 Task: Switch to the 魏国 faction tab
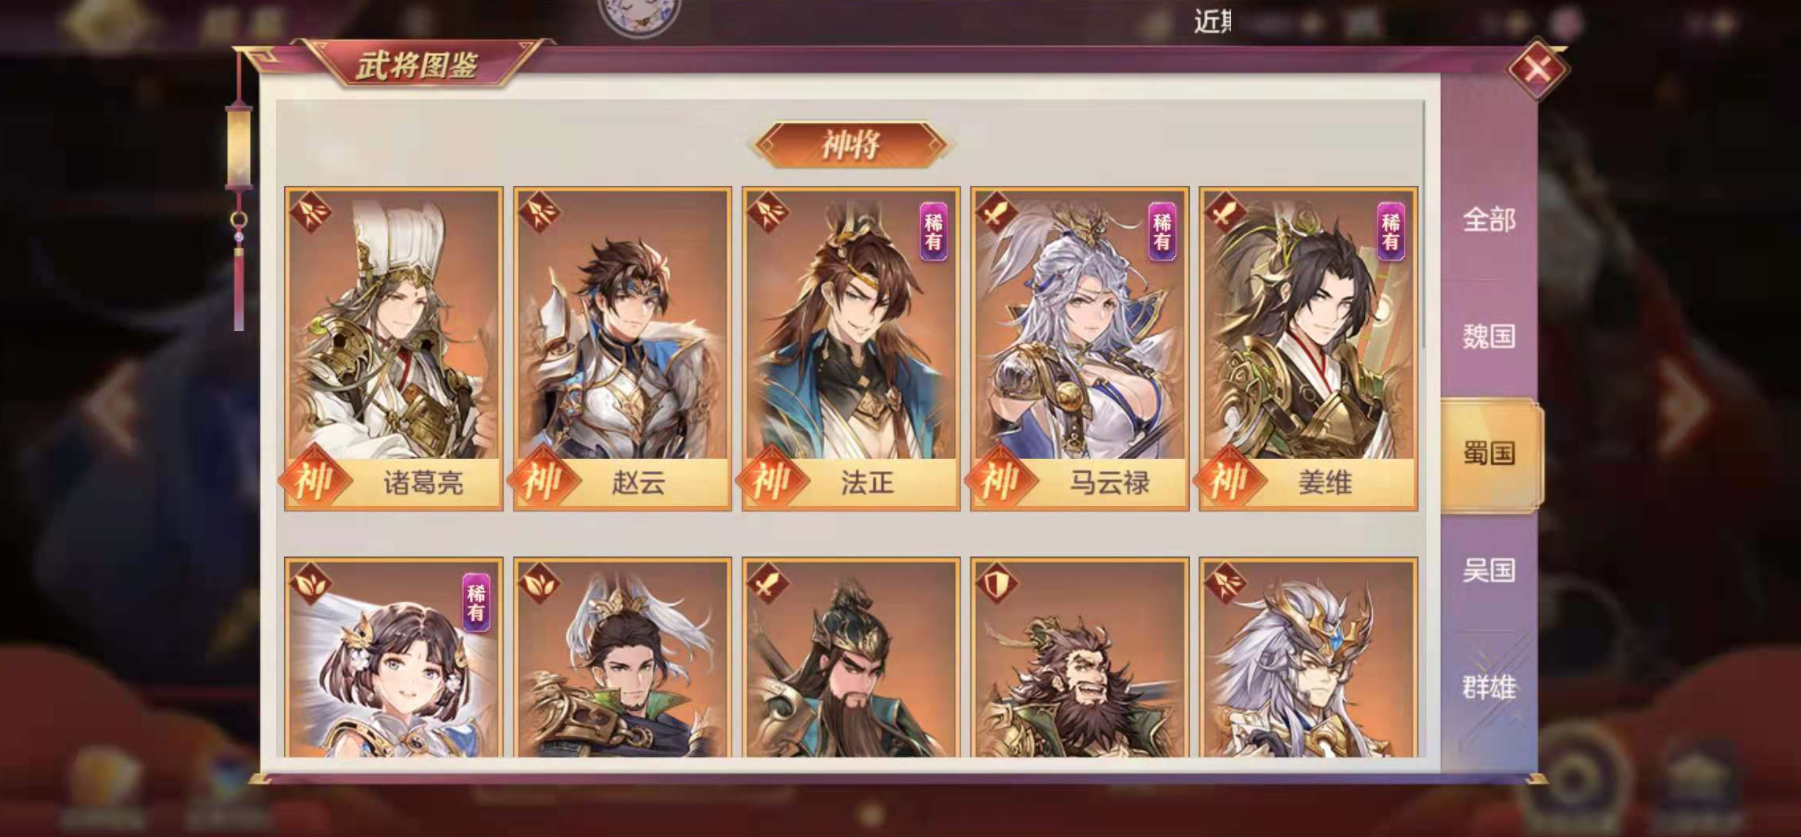[1489, 336]
